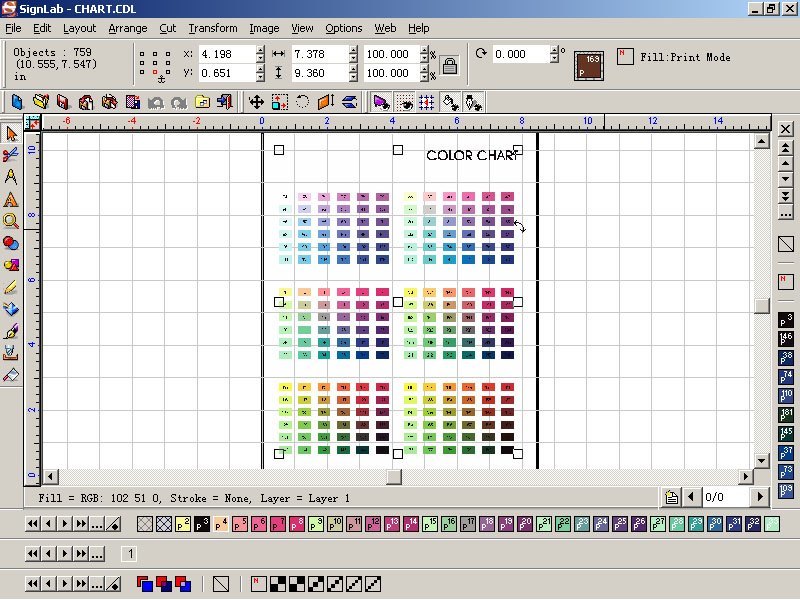800x600 pixels.
Task: Increase the rotation angle spinner
Action: point(555,50)
